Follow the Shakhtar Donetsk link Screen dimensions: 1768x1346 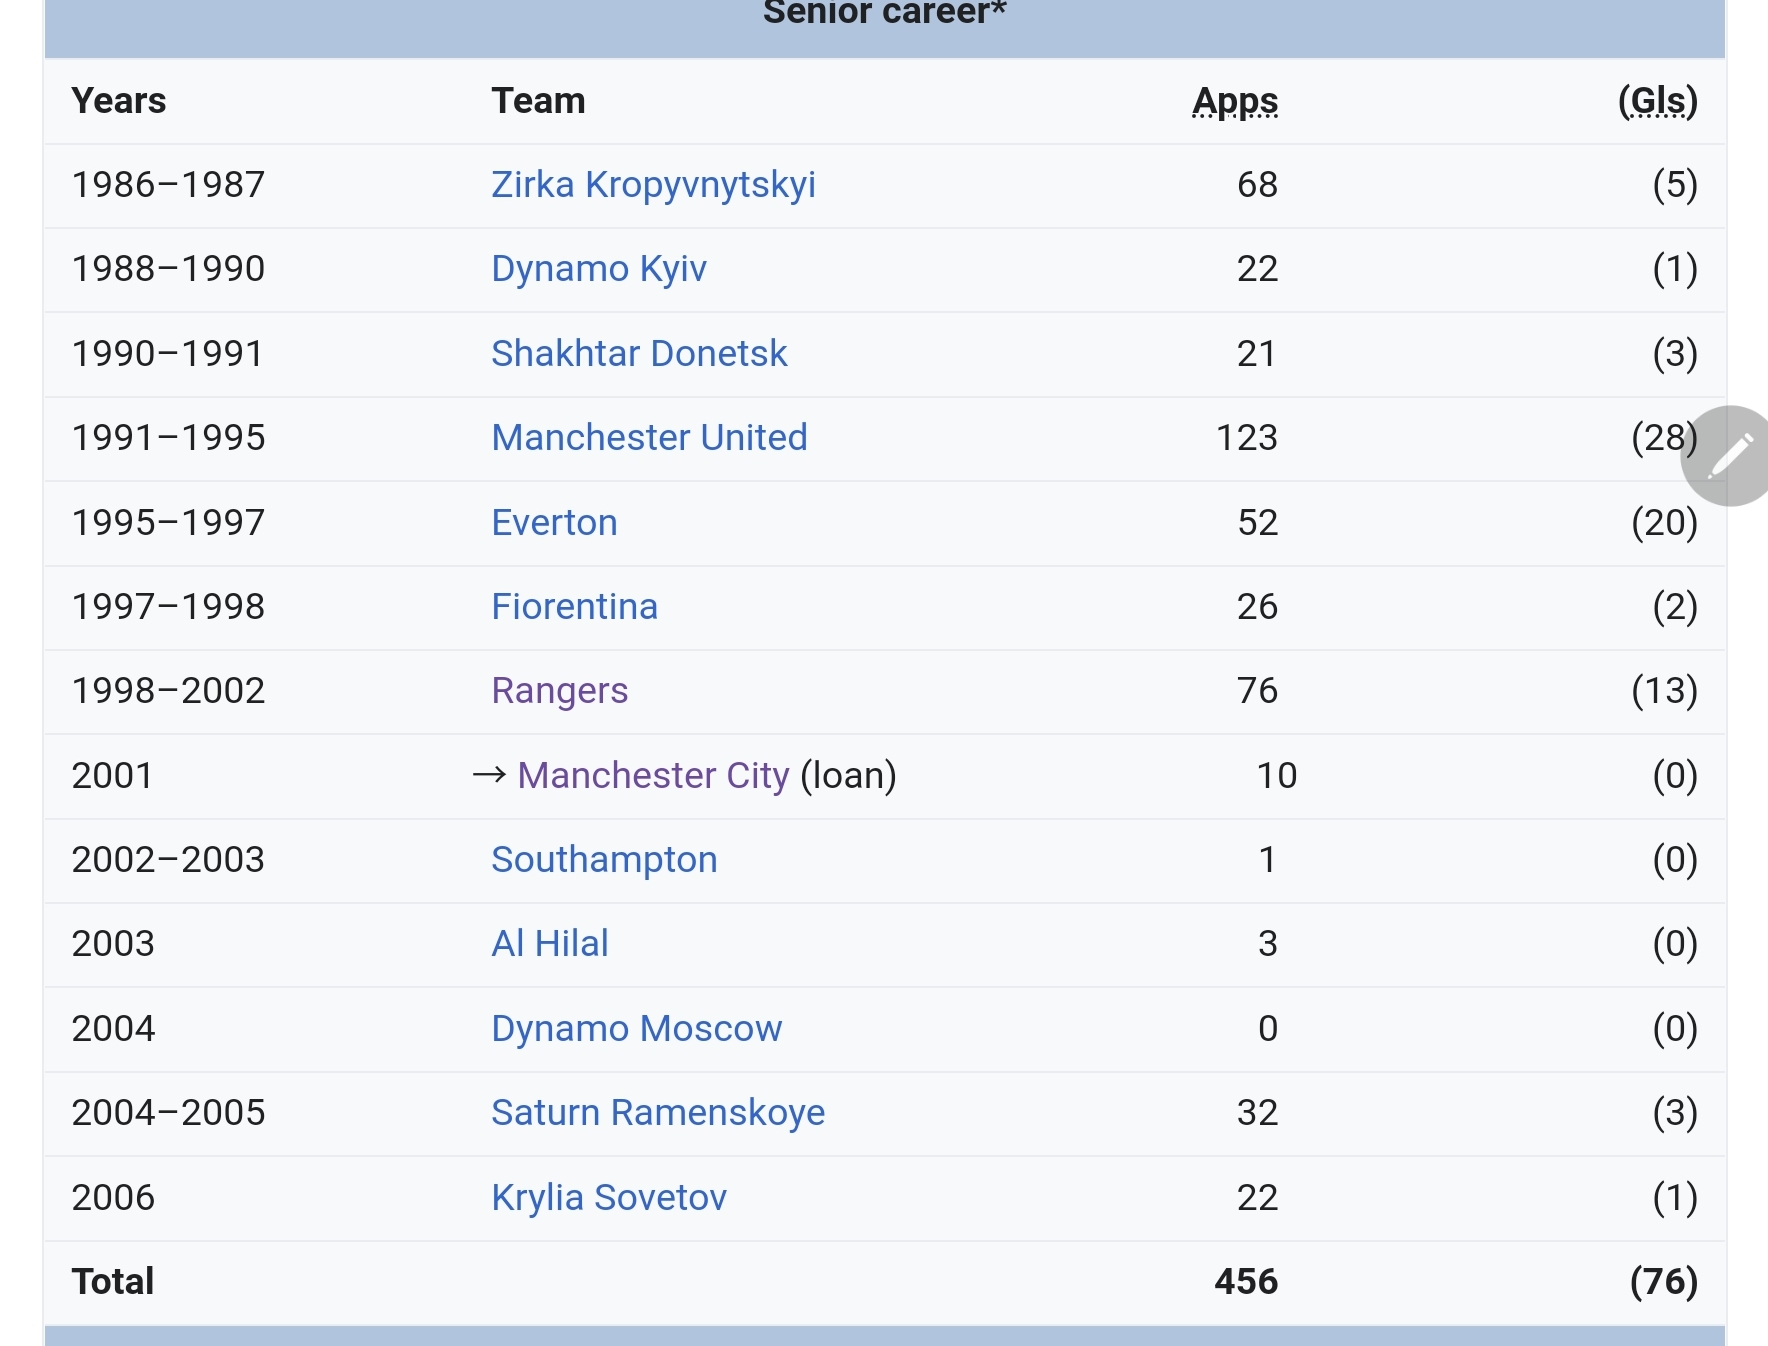pos(639,354)
